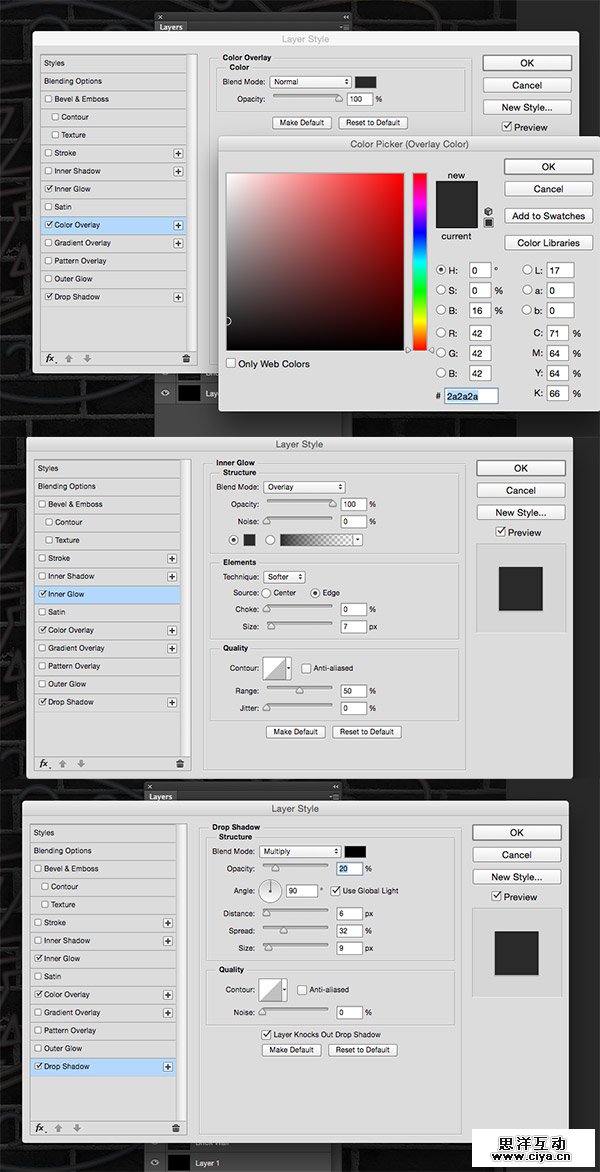
Task: Click the black shadow color swatch beside Multiply
Action: [x=355, y=851]
